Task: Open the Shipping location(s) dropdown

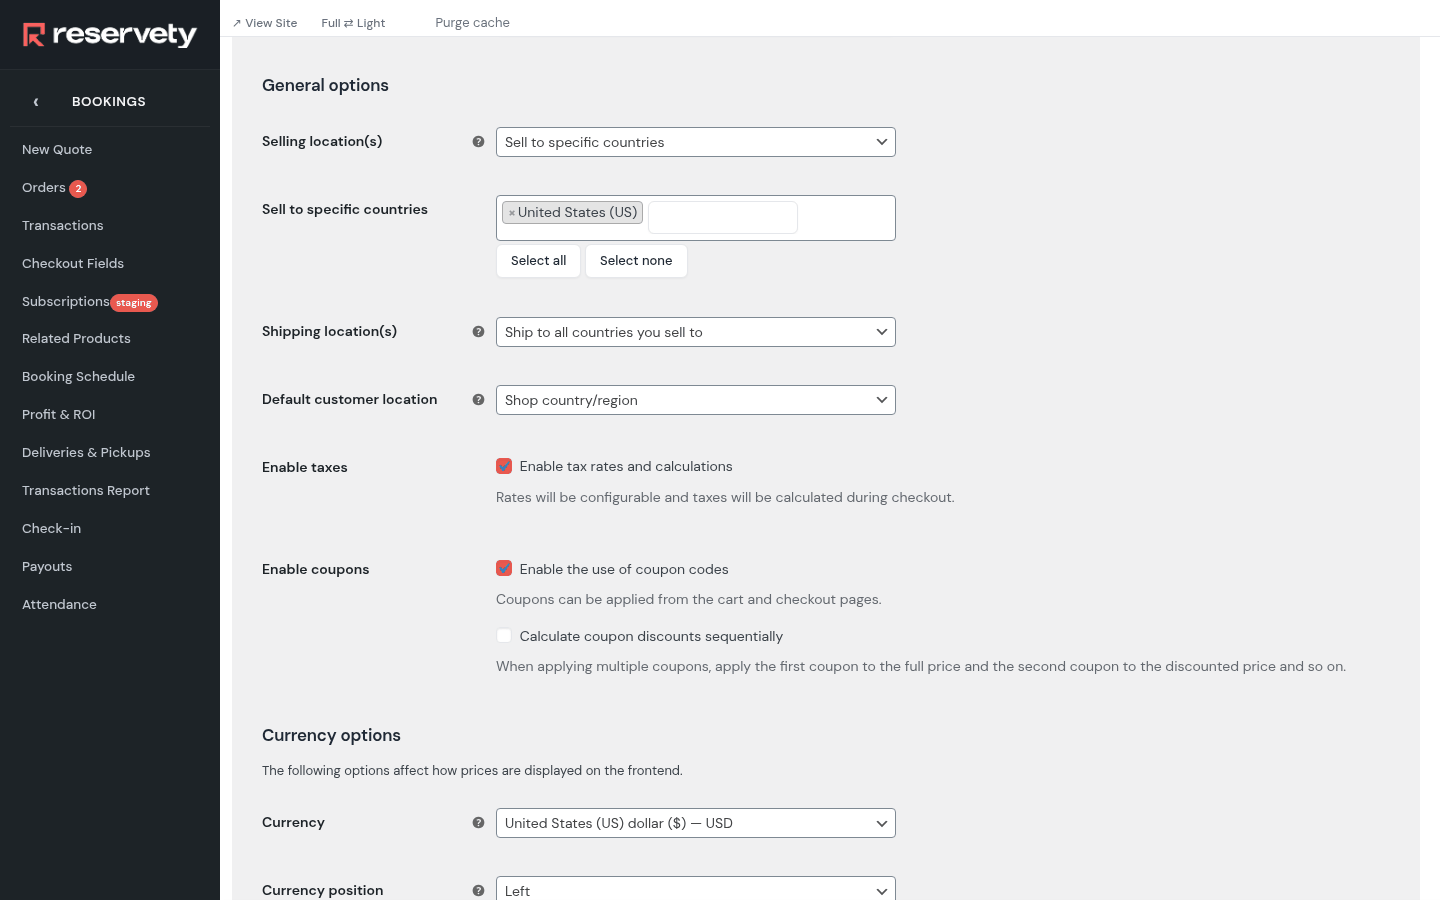Action: 696,332
